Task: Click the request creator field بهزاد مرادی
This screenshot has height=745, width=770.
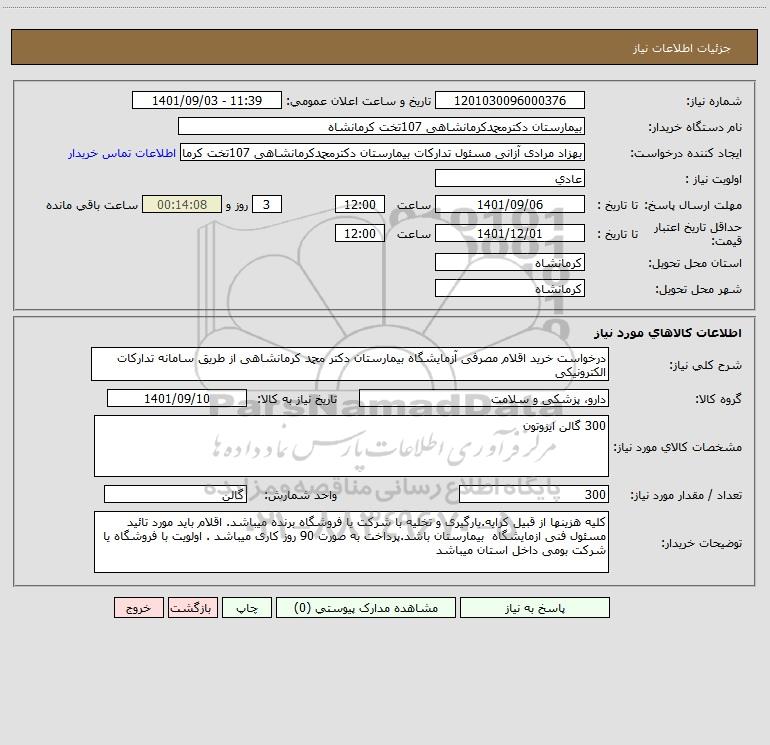Action: coord(383,153)
